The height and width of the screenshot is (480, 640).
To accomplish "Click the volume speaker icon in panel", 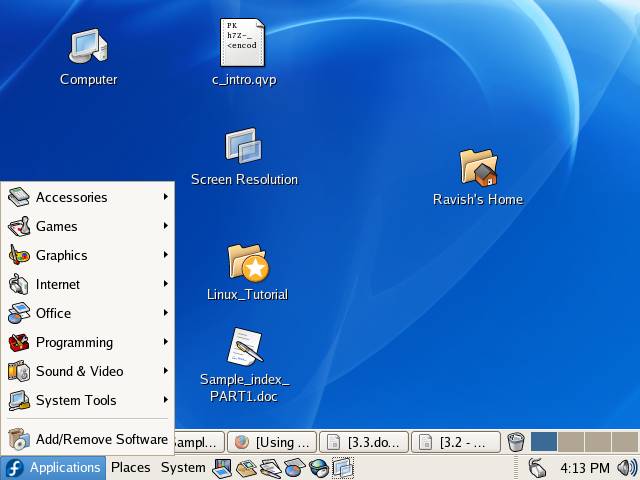I will pyautogui.click(x=627, y=467).
